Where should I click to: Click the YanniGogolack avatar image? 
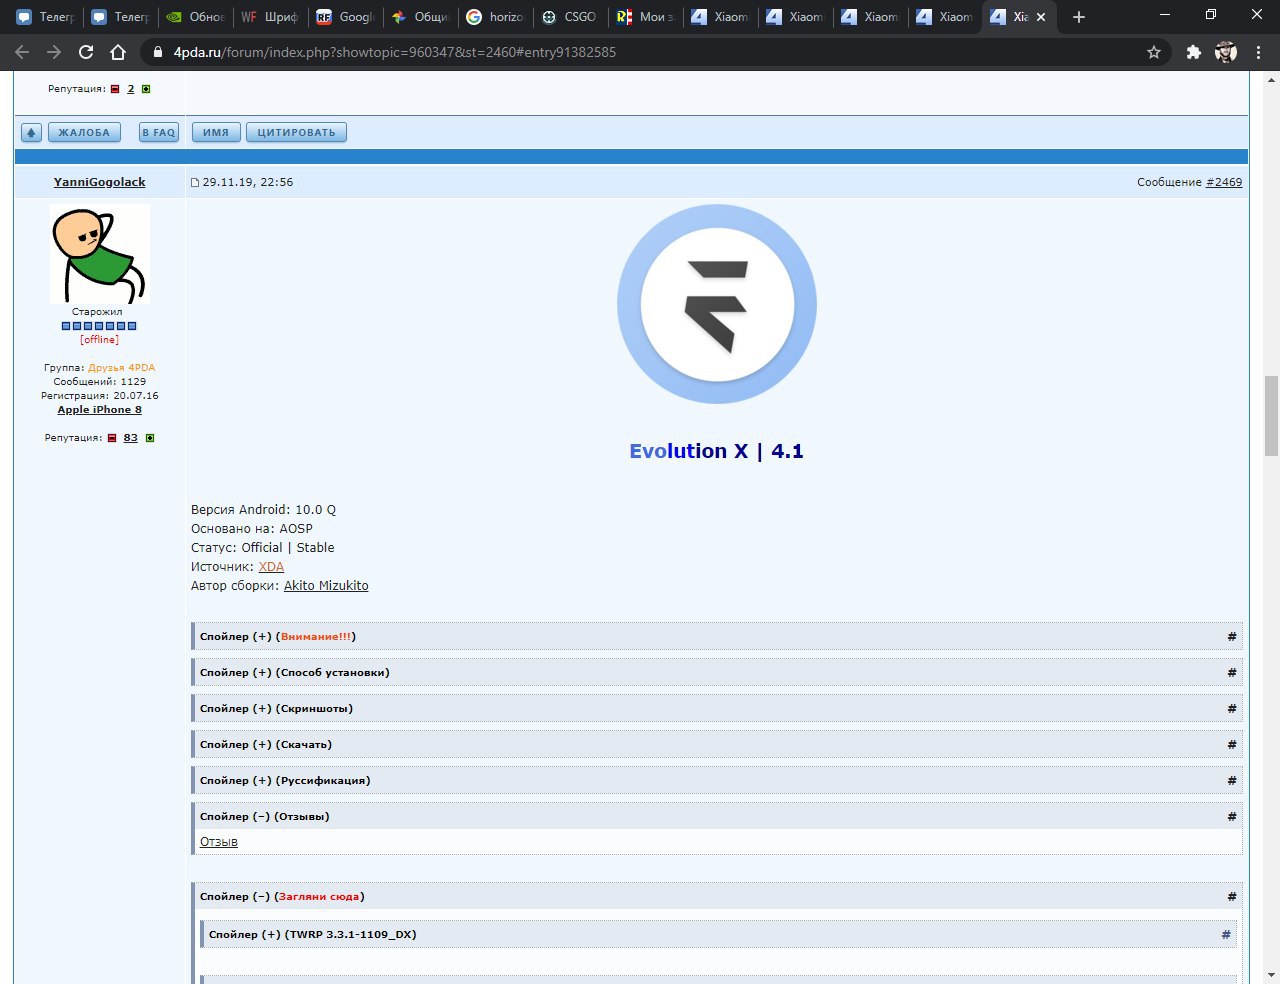(100, 254)
